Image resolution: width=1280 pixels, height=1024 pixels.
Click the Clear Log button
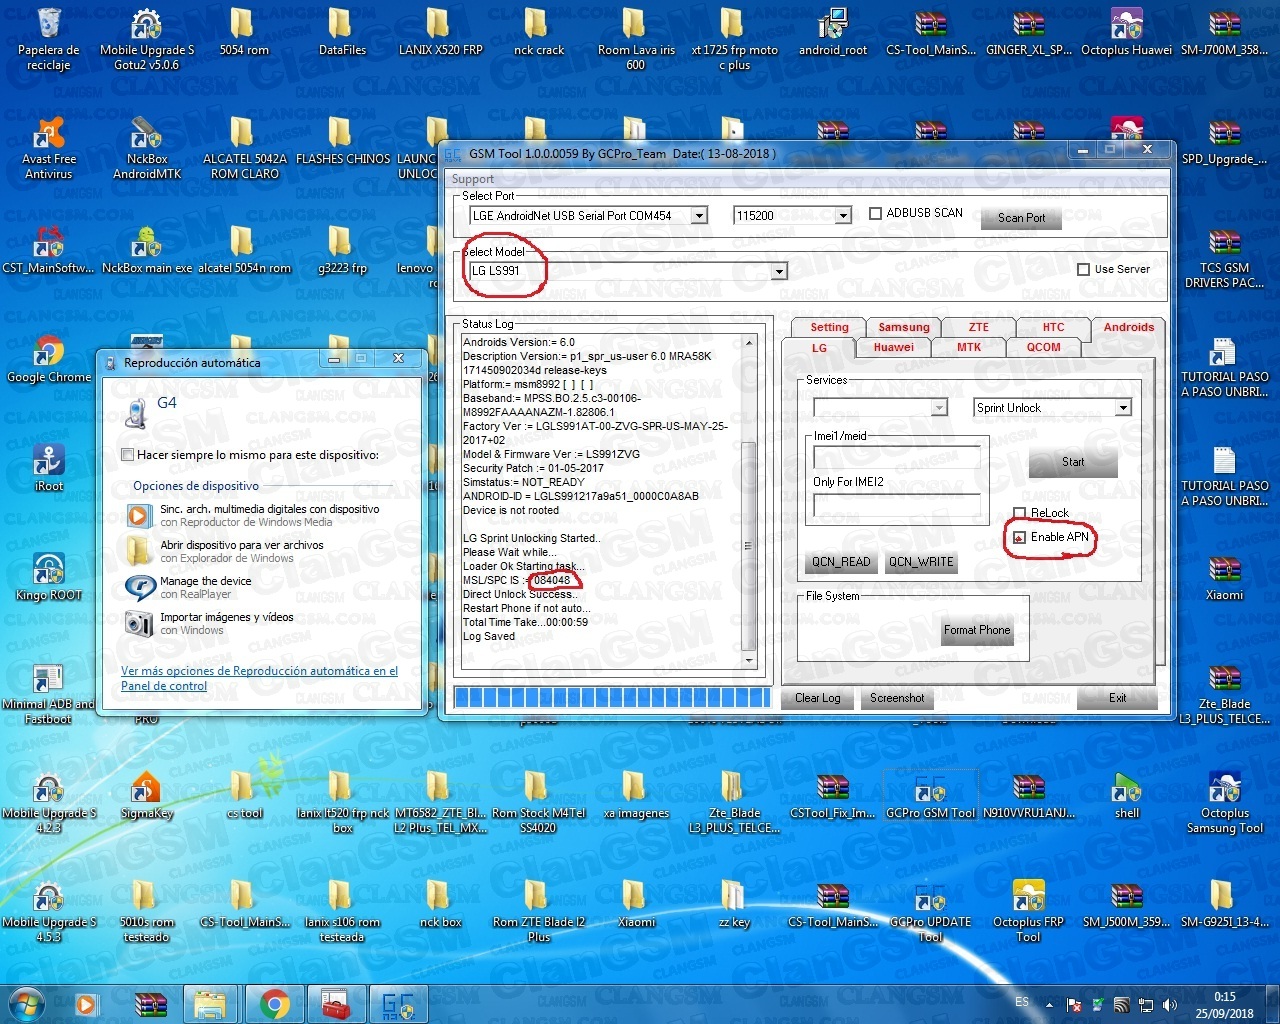pyautogui.click(x=818, y=698)
